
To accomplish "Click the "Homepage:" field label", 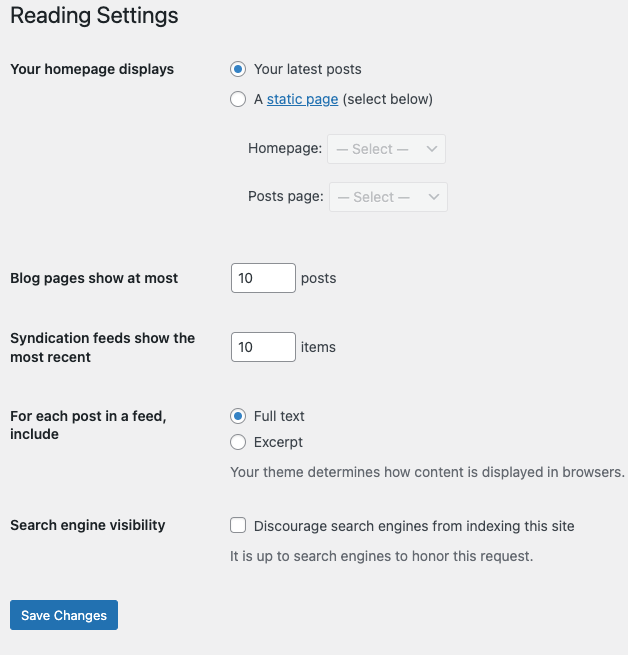I will [285, 149].
